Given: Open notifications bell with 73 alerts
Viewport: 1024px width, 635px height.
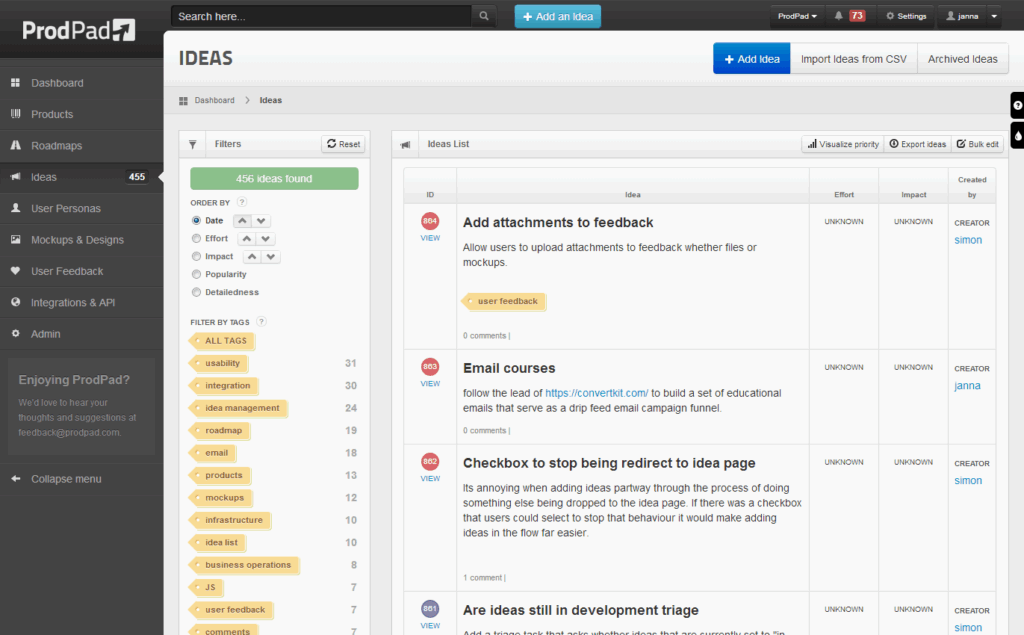Looking at the screenshot, I should pos(849,16).
